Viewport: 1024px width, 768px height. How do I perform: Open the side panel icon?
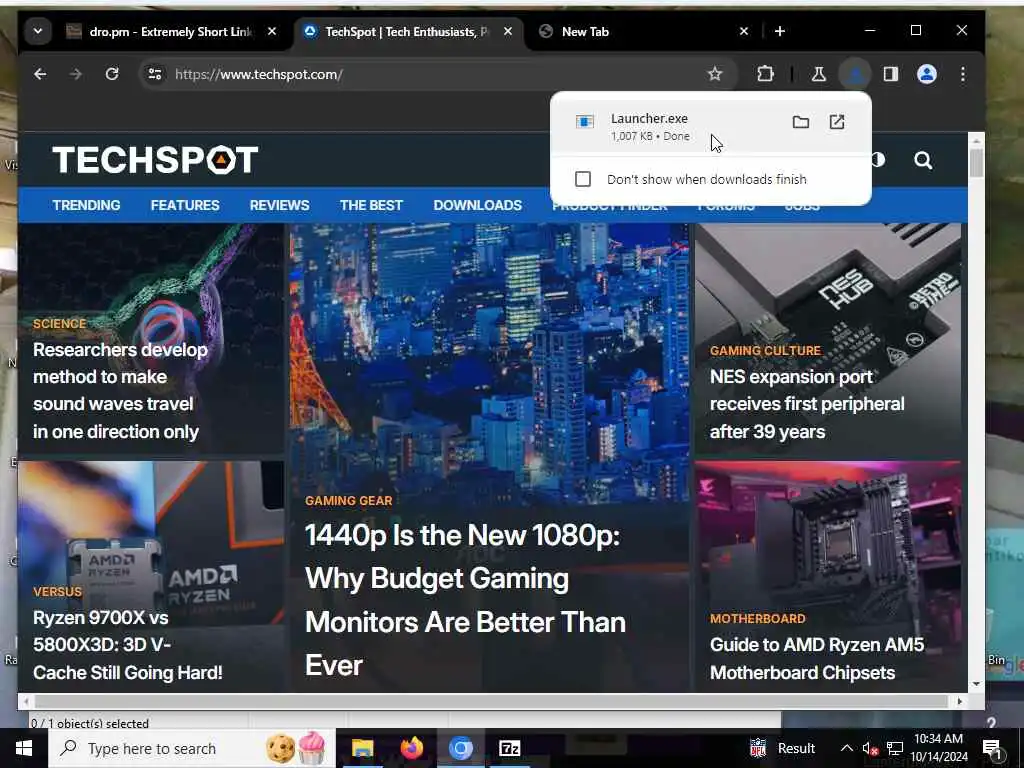[x=891, y=74]
